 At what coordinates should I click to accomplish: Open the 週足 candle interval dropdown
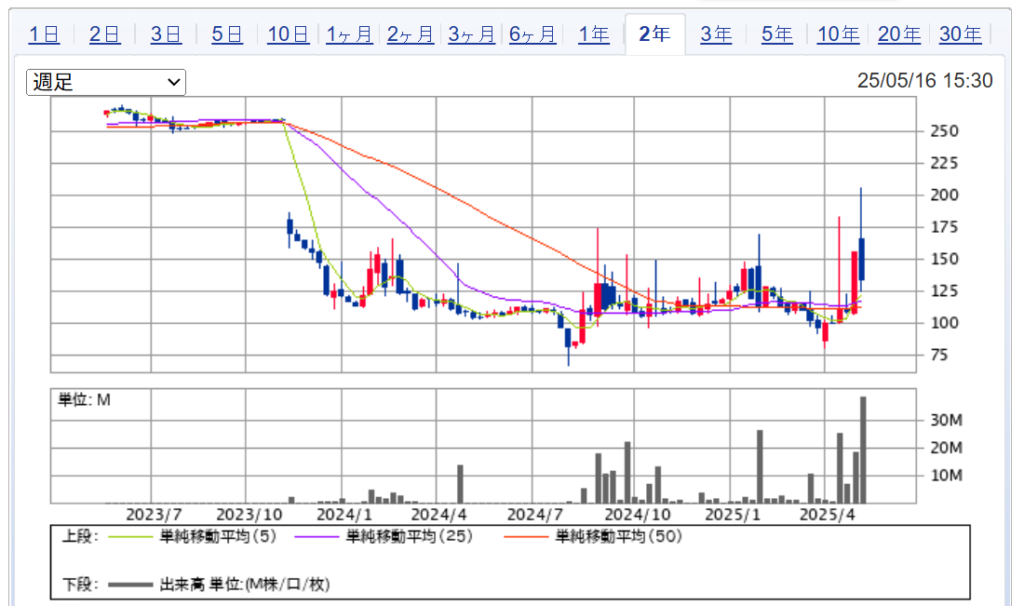pyautogui.click(x=106, y=82)
